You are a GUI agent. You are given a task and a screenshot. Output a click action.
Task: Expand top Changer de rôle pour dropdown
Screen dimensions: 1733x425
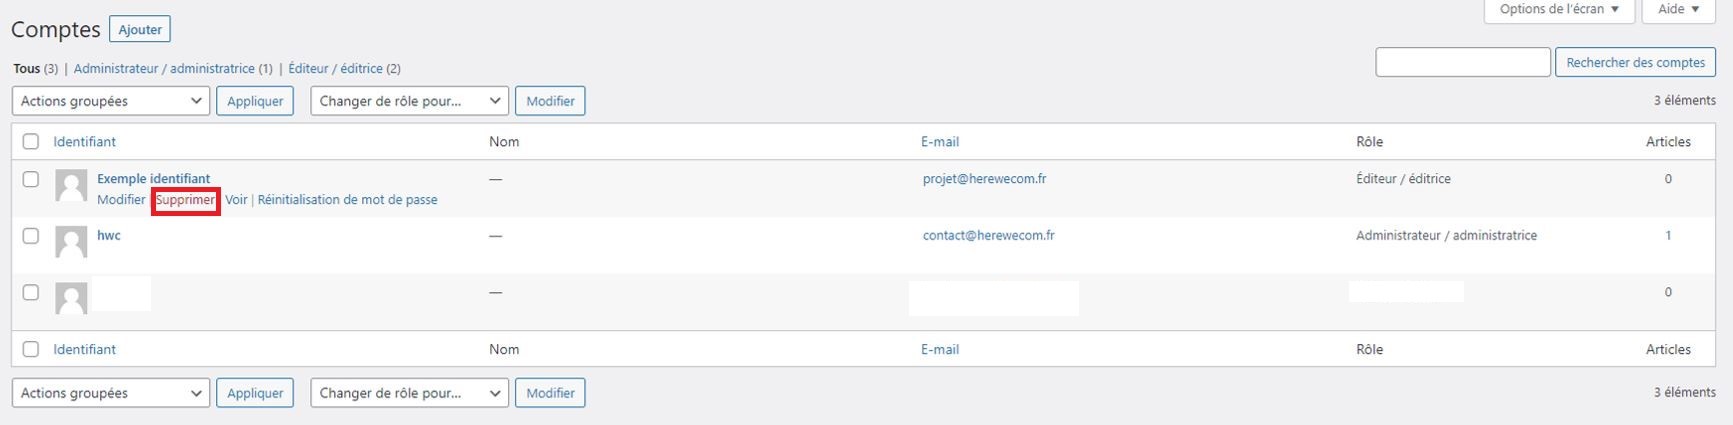point(410,101)
